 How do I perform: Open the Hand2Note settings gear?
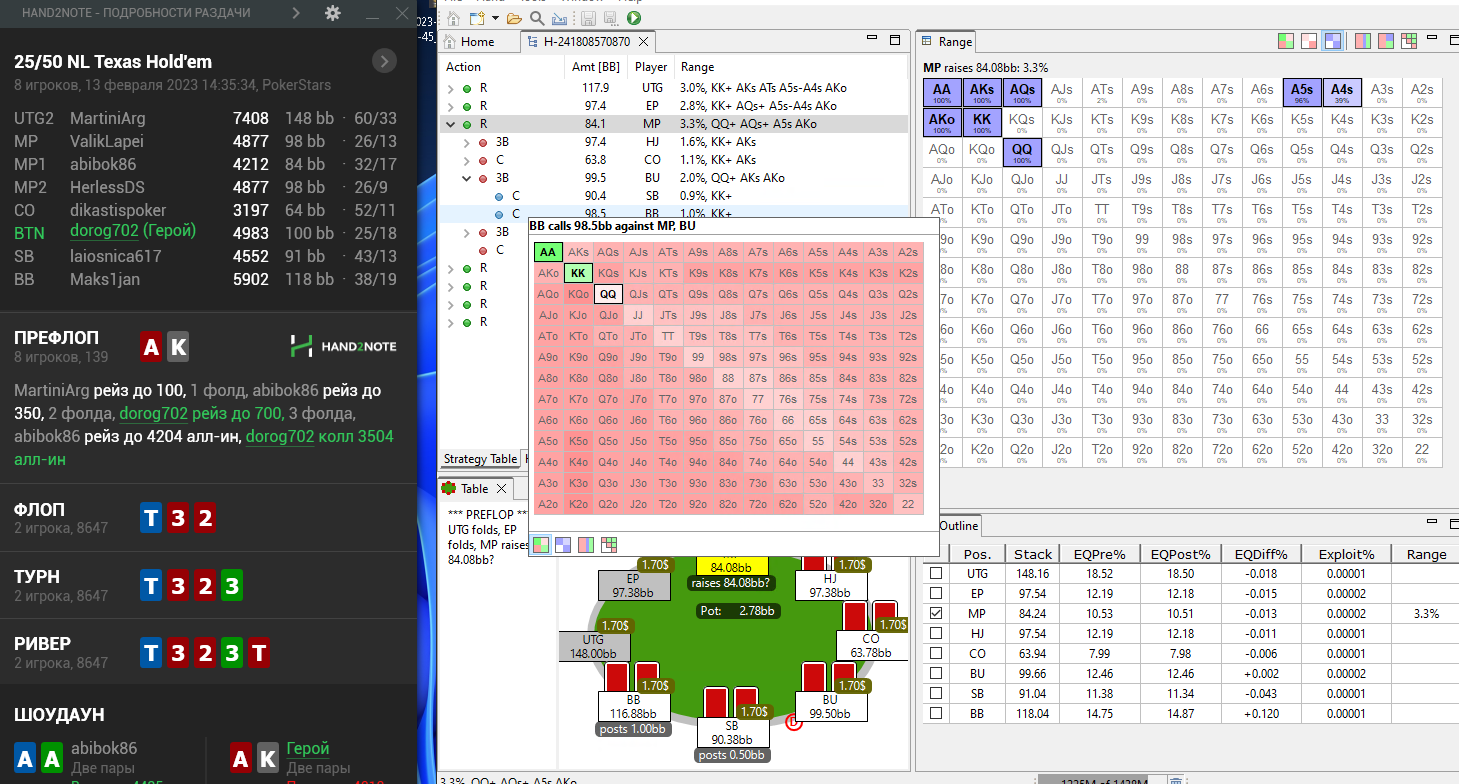[x=333, y=13]
